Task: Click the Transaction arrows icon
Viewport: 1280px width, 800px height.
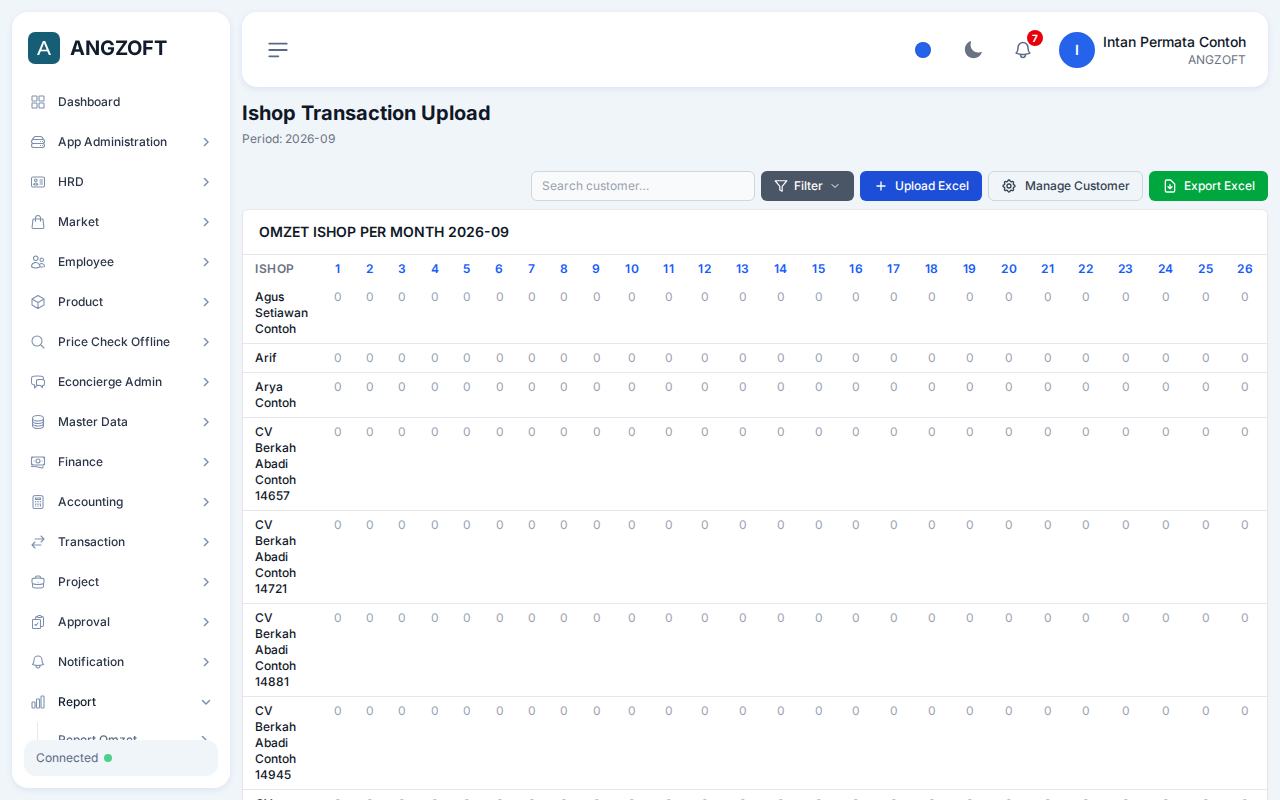Action: 38,542
